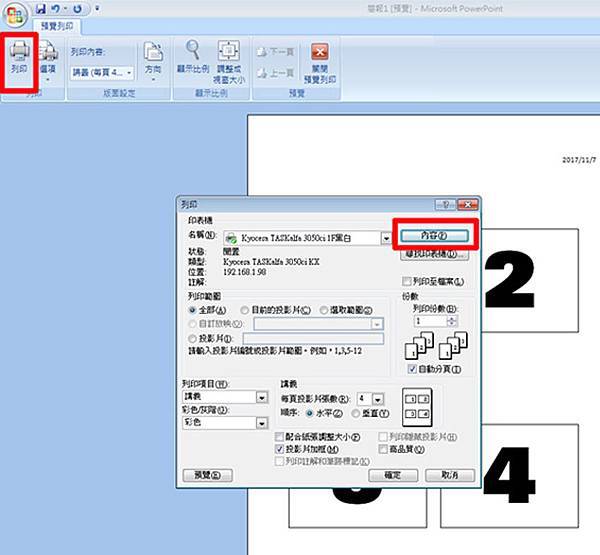Click the 取消 cancel button
600x555 pixels.
click(x=450, y=475)
